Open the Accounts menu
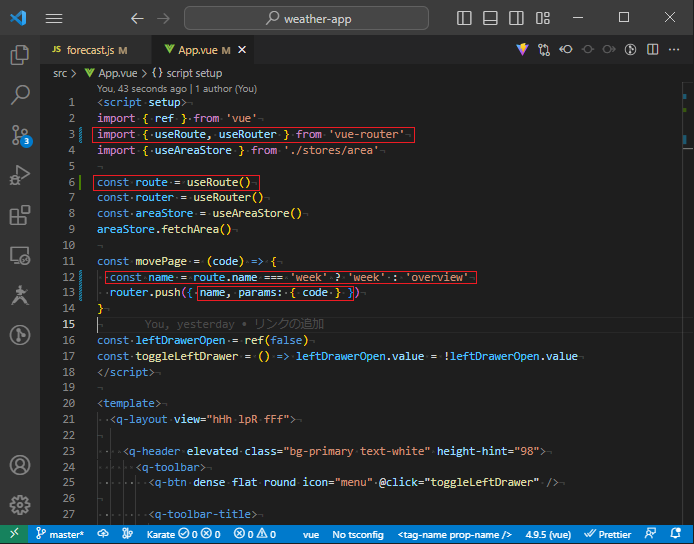 click(19, 465)
